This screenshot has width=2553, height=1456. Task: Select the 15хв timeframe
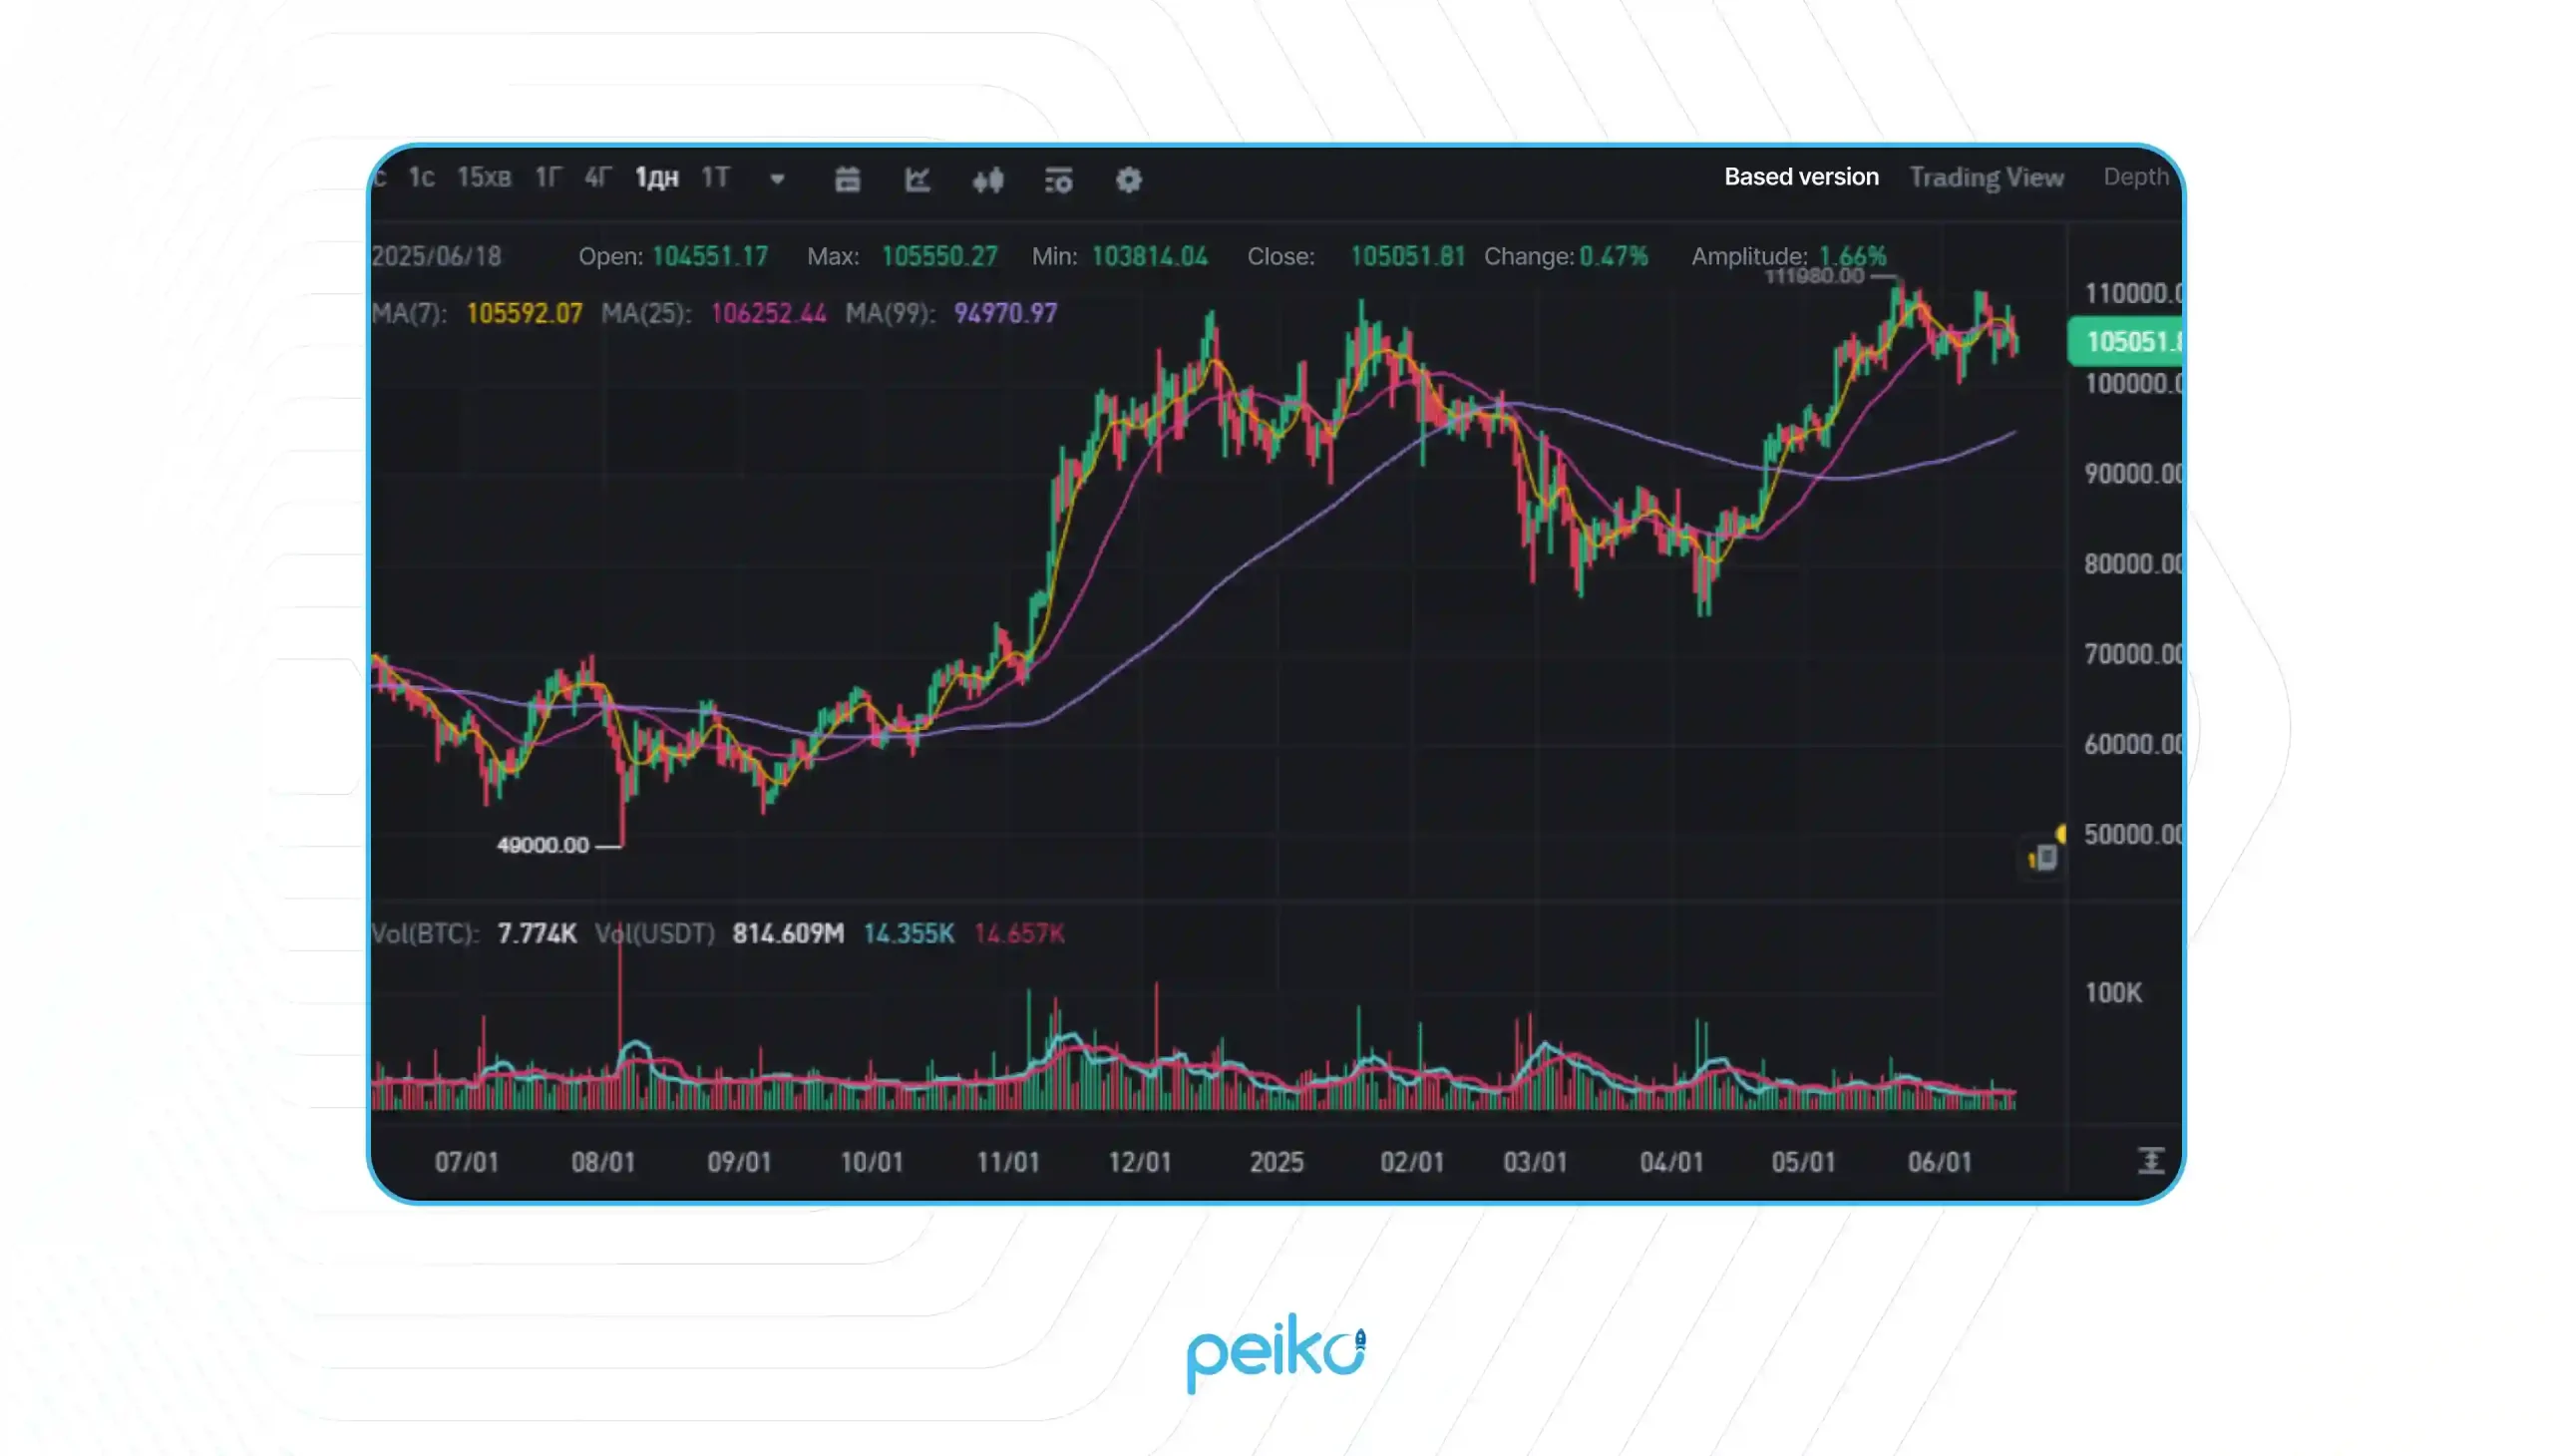pos(485,177)
